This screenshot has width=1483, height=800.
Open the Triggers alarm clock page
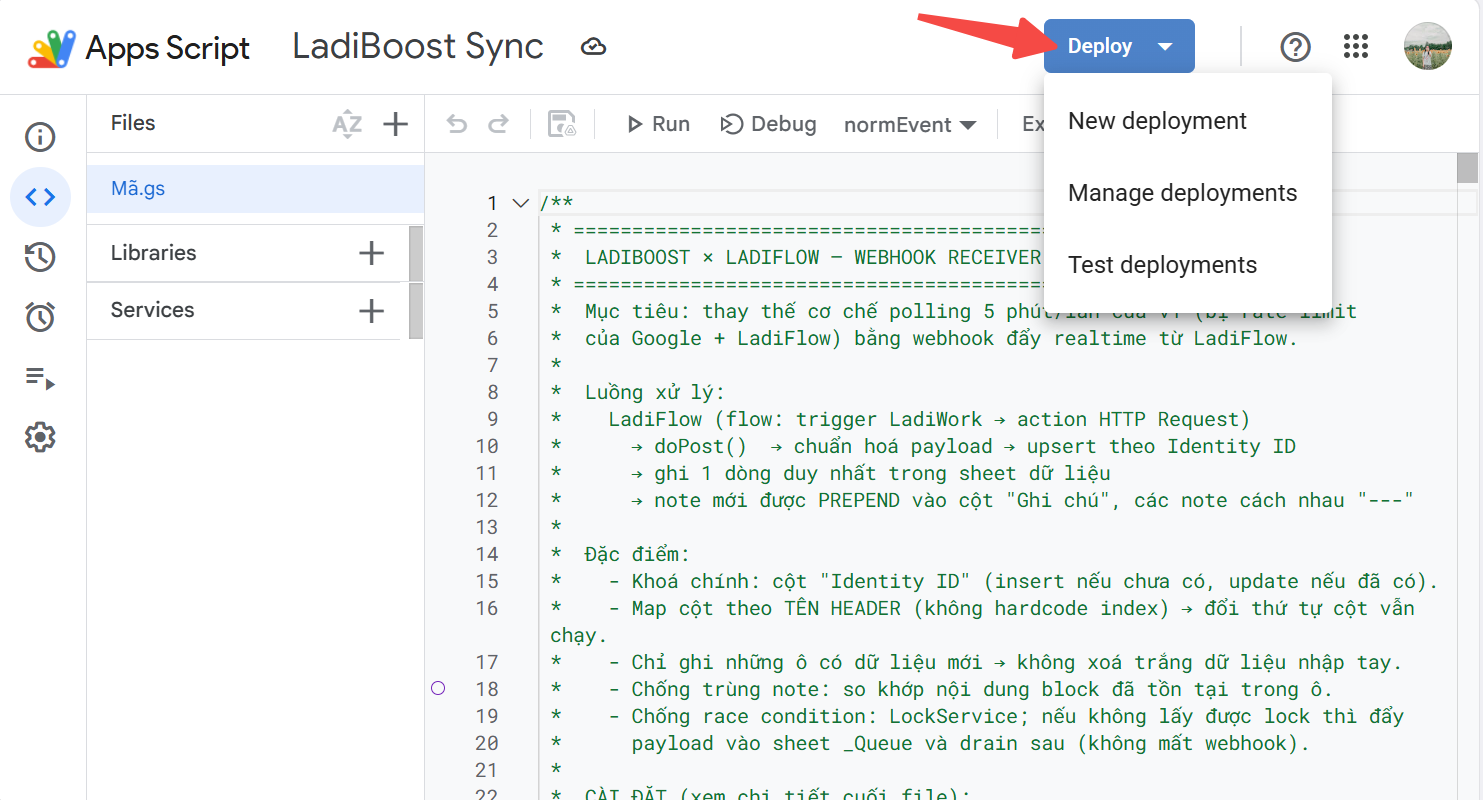click(40, 317)
